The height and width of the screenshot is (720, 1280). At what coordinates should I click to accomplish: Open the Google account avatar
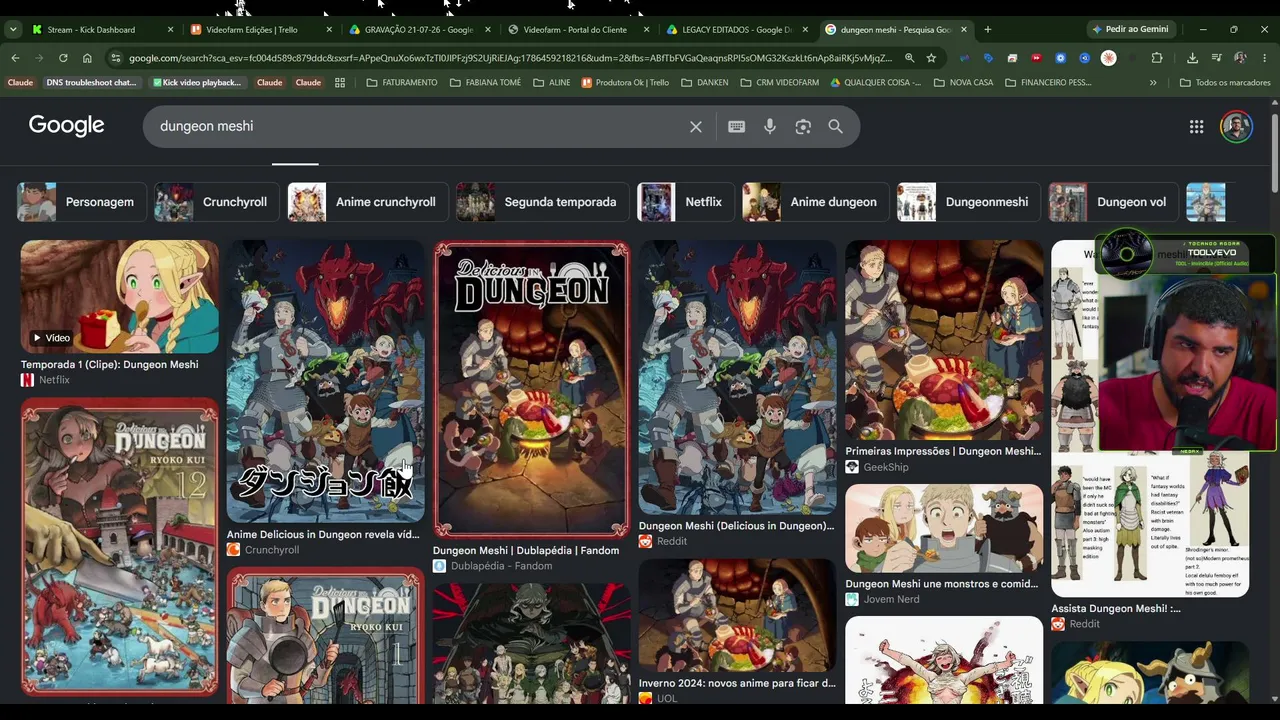pyautogui.click(x=1237, y=127)
